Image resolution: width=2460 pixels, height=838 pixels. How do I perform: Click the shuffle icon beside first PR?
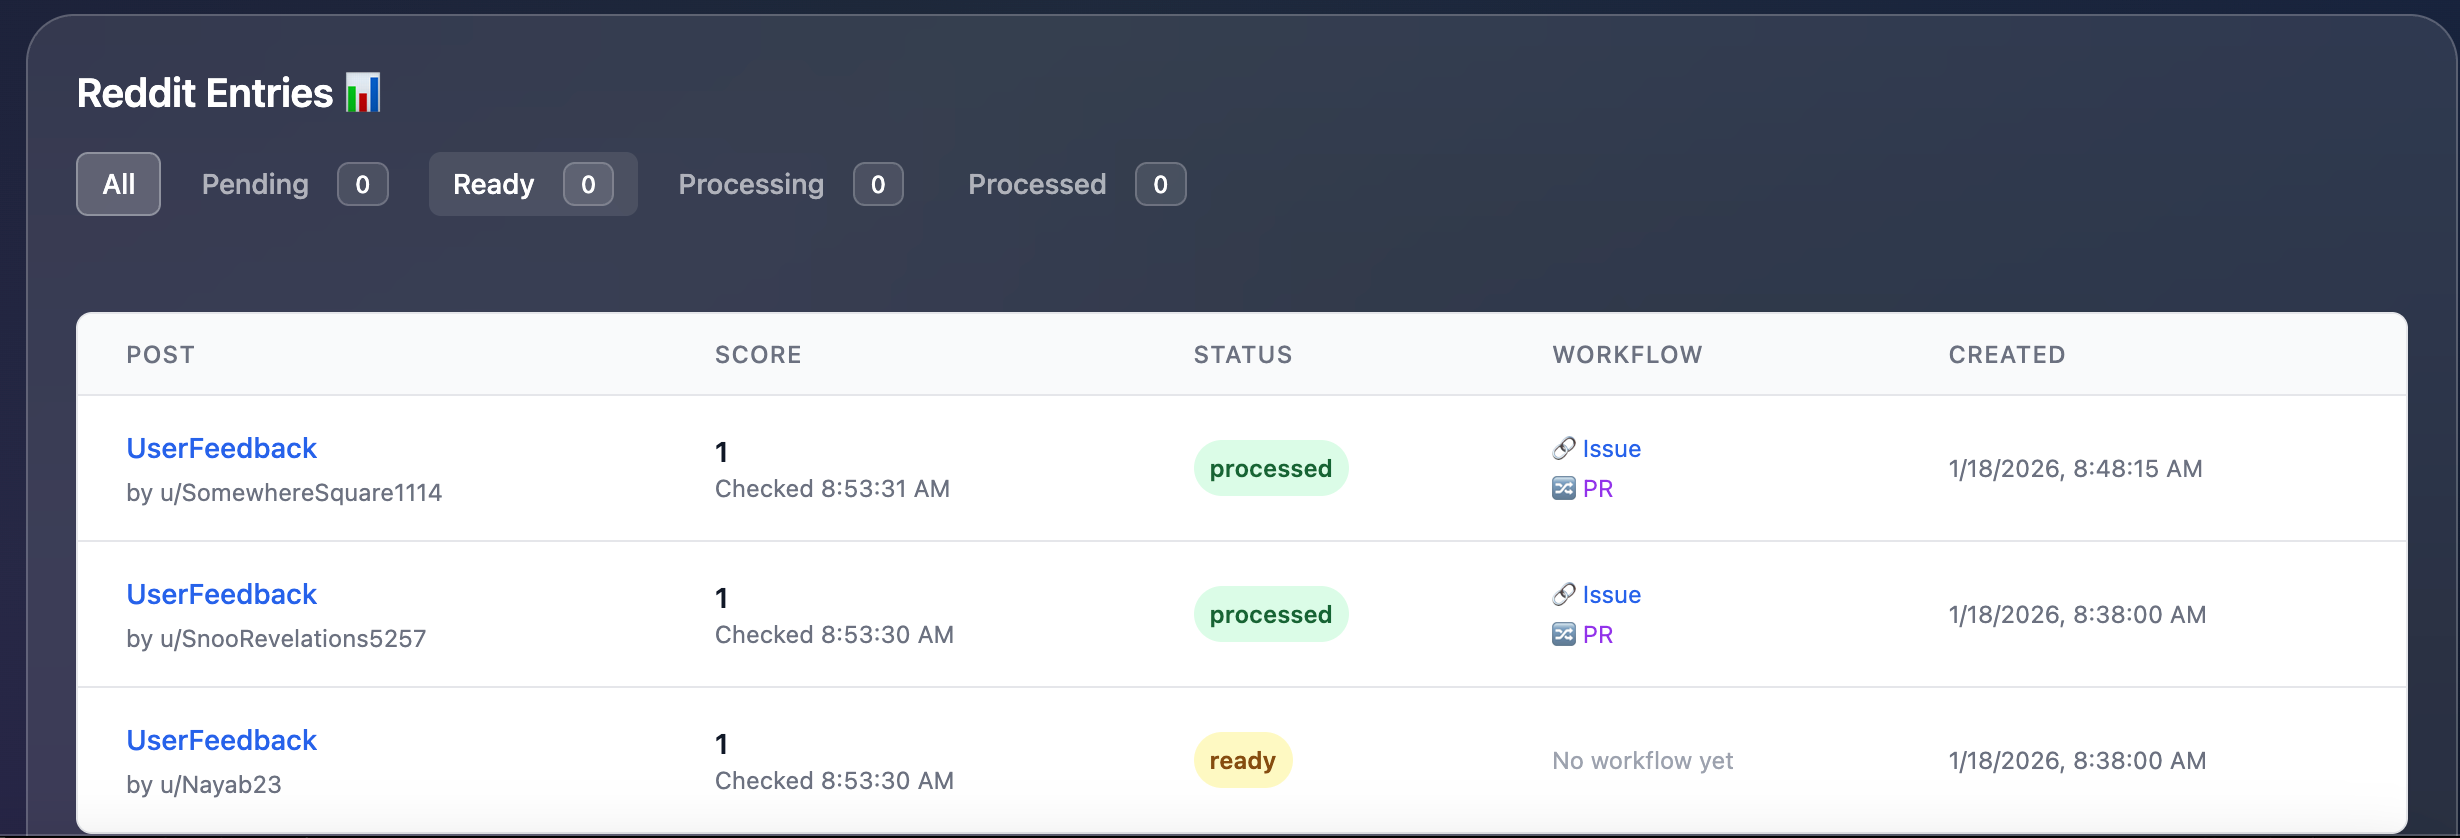1564,489
